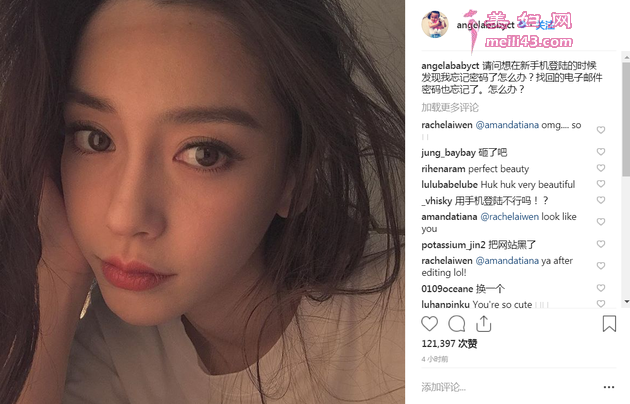The image size is (630, 404).
Task: Open comments using the speech bubble icon
Action: click(456, 324)
